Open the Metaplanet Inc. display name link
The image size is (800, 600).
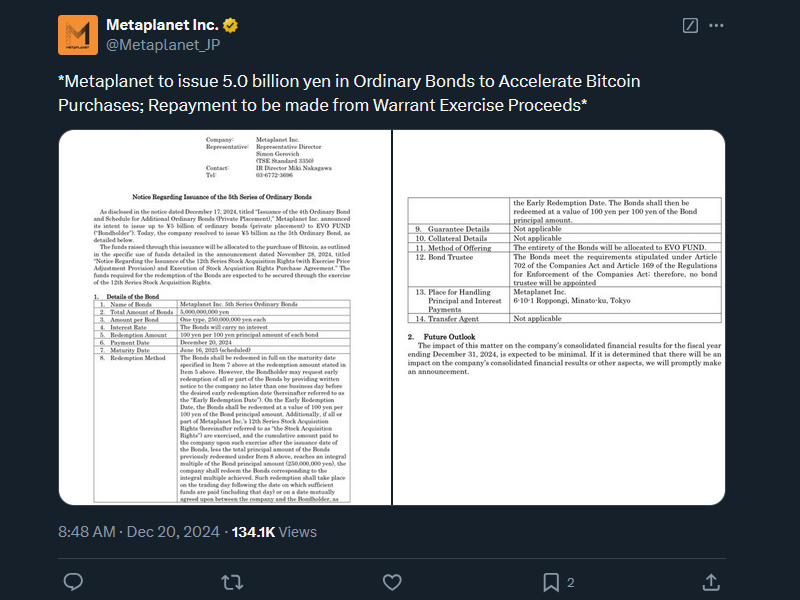click(160, 24)
